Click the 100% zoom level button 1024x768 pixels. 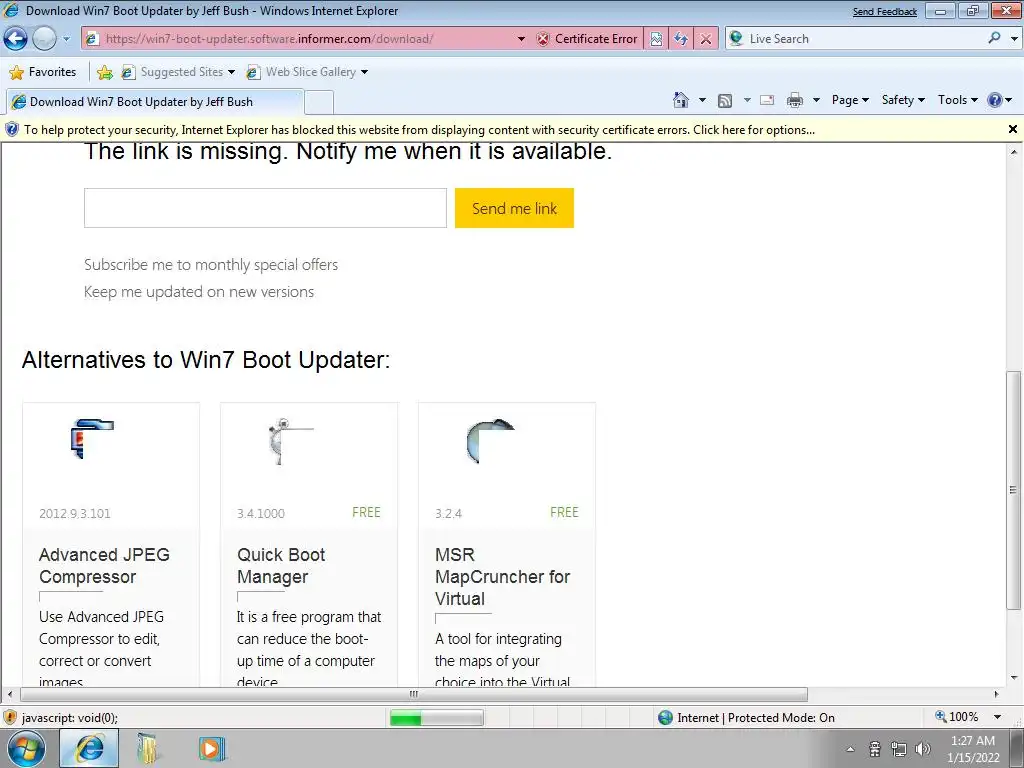[957, 717]
